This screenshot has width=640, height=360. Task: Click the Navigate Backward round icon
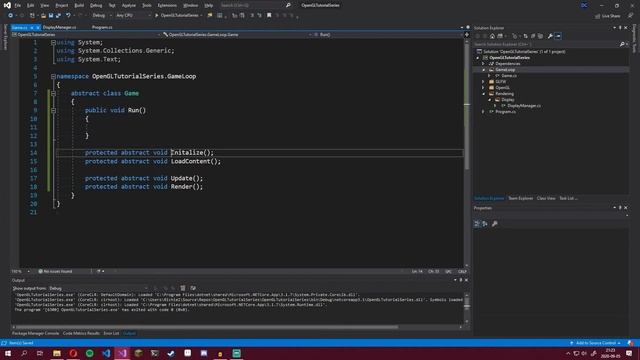pos(11,16)
